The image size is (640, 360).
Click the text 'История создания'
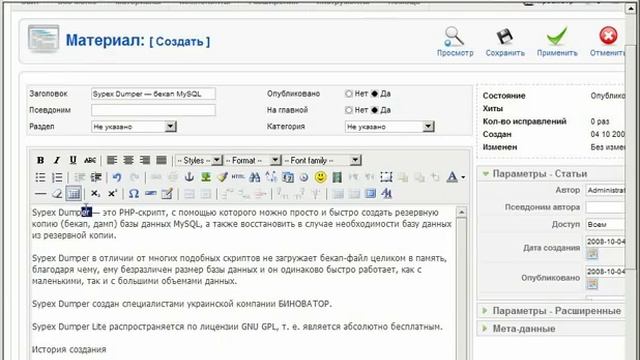[x=69, y=350]
